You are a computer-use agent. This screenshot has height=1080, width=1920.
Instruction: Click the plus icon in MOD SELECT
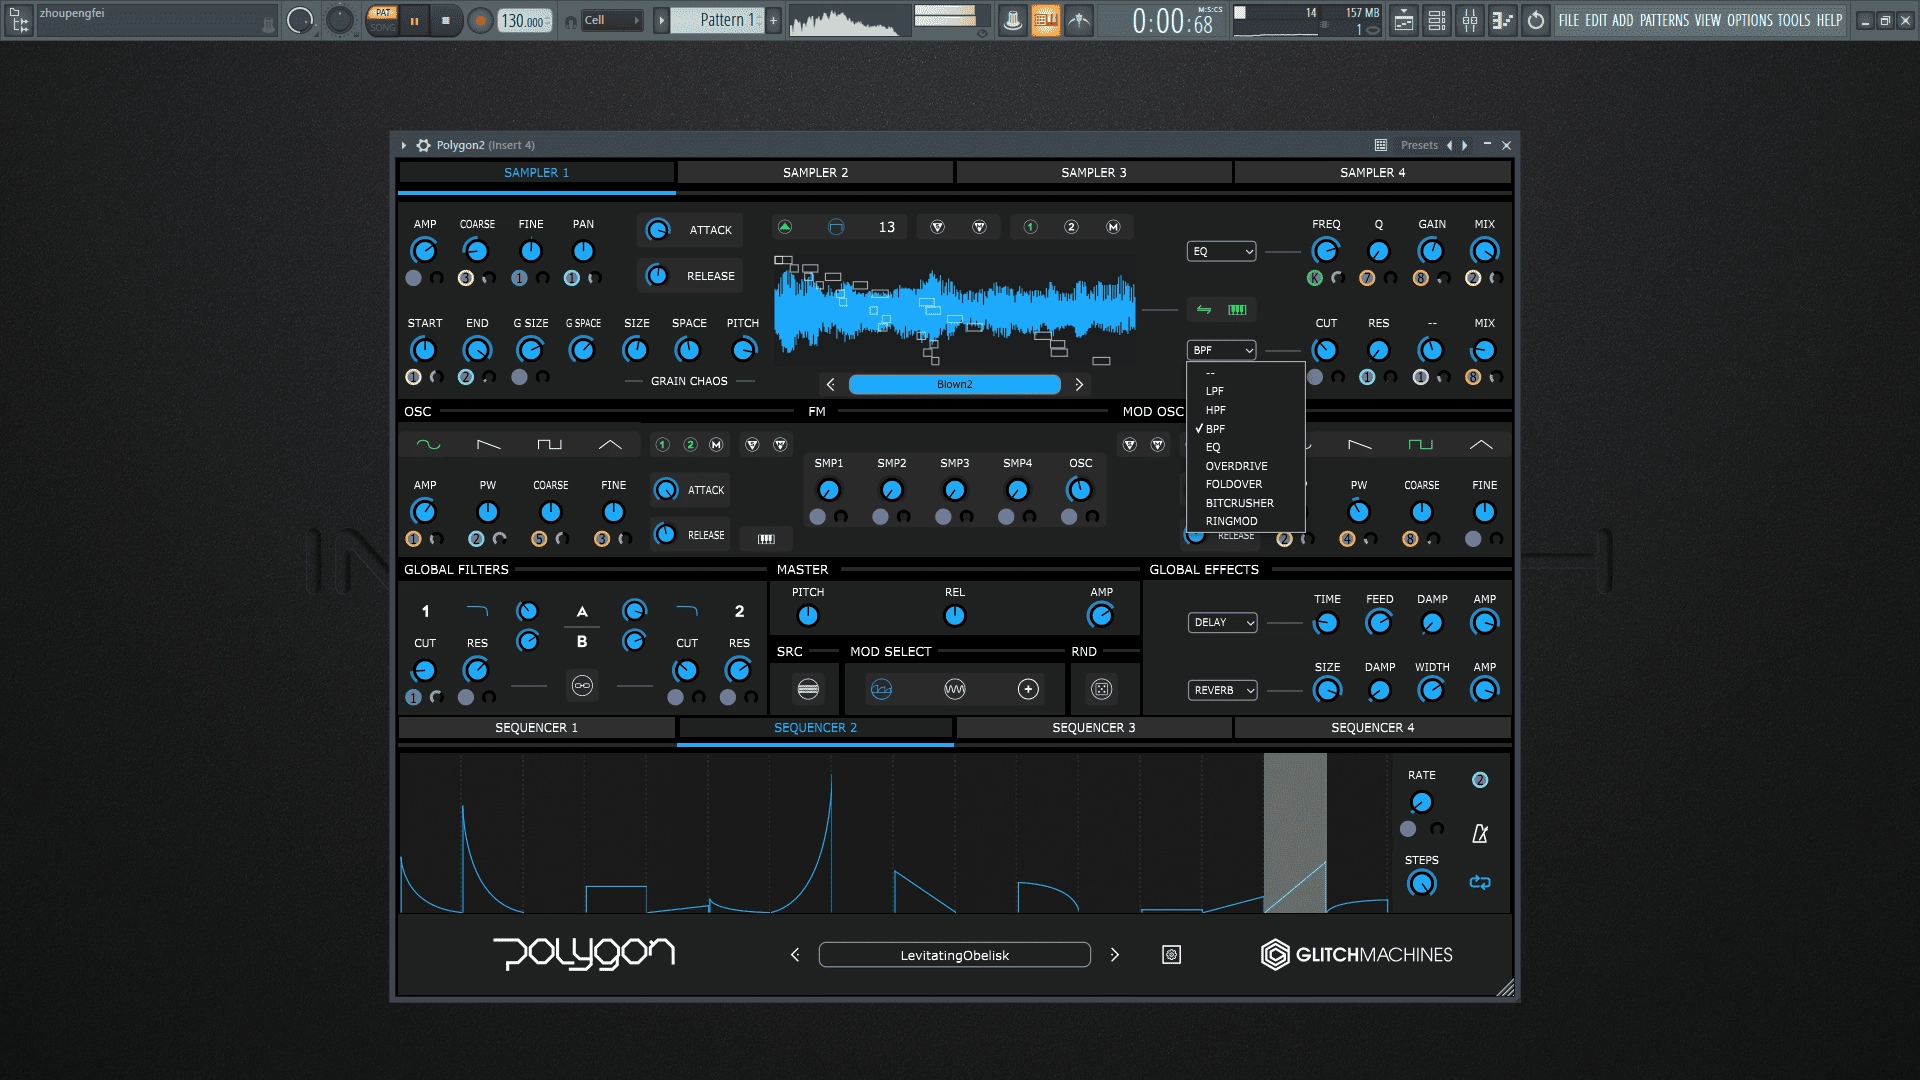click(1028, 689)
